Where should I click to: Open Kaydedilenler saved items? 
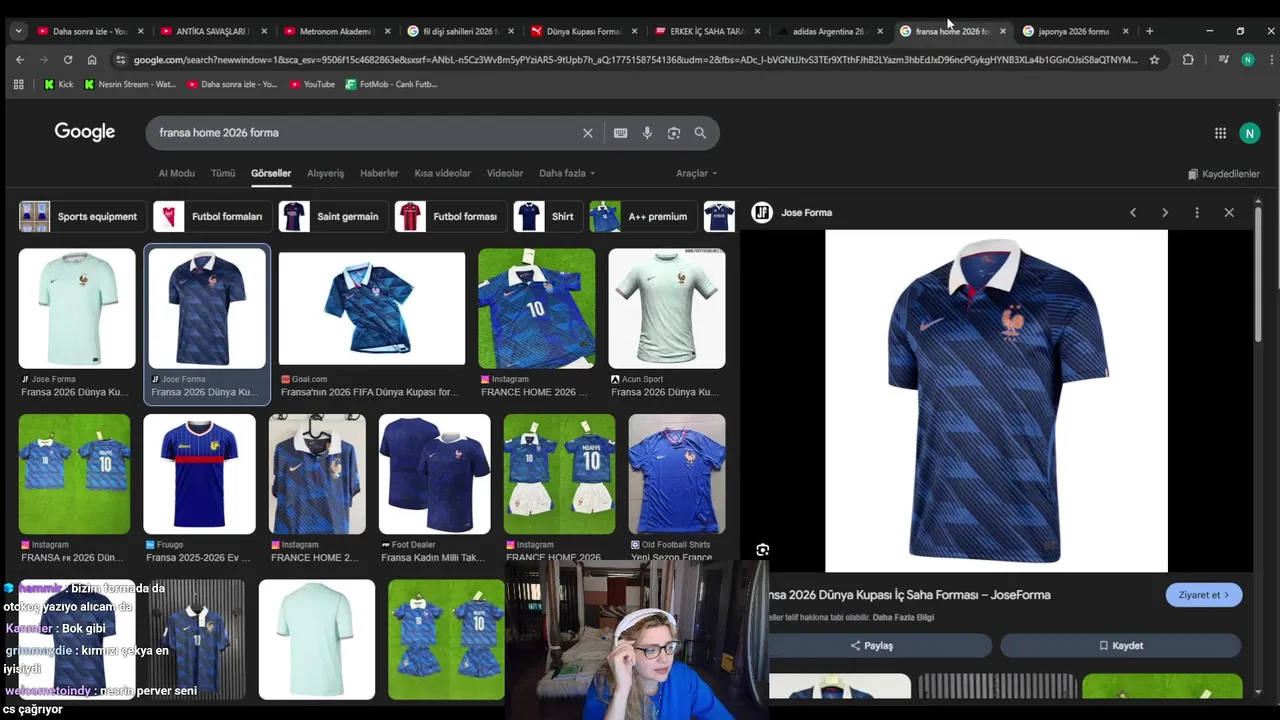(x=1224, y=174)
